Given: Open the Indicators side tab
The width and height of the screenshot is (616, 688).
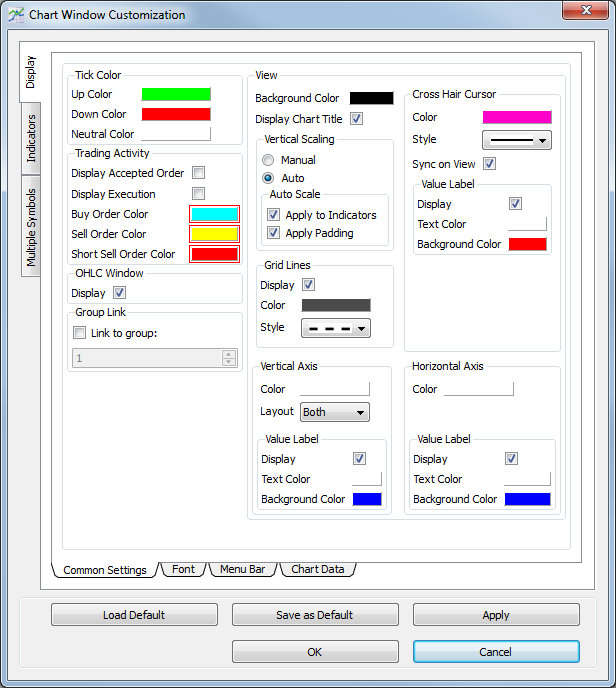Looking at the screenshot, I should pyautogui.click(x=31, y=137).
